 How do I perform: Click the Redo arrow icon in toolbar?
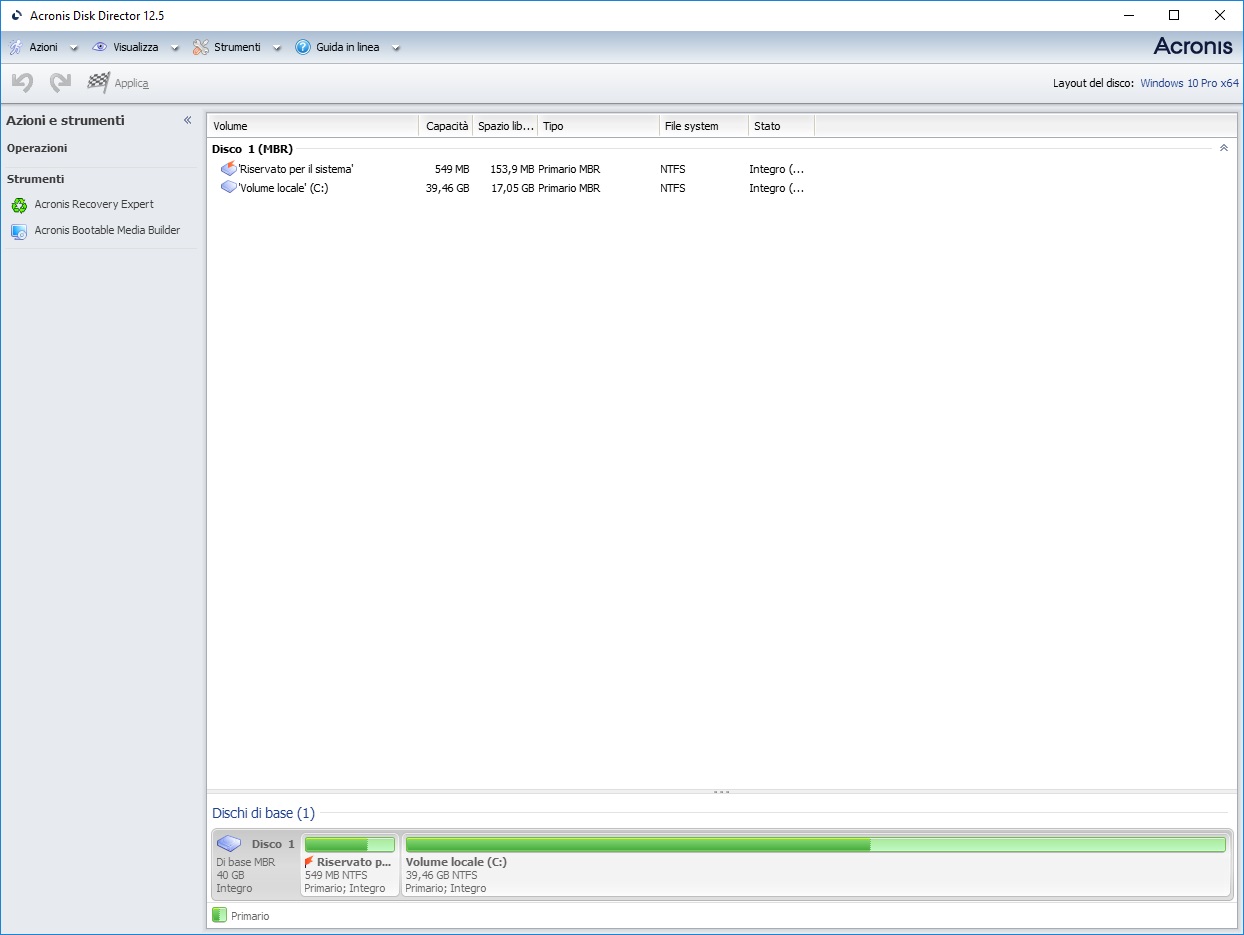click(60, 83)
